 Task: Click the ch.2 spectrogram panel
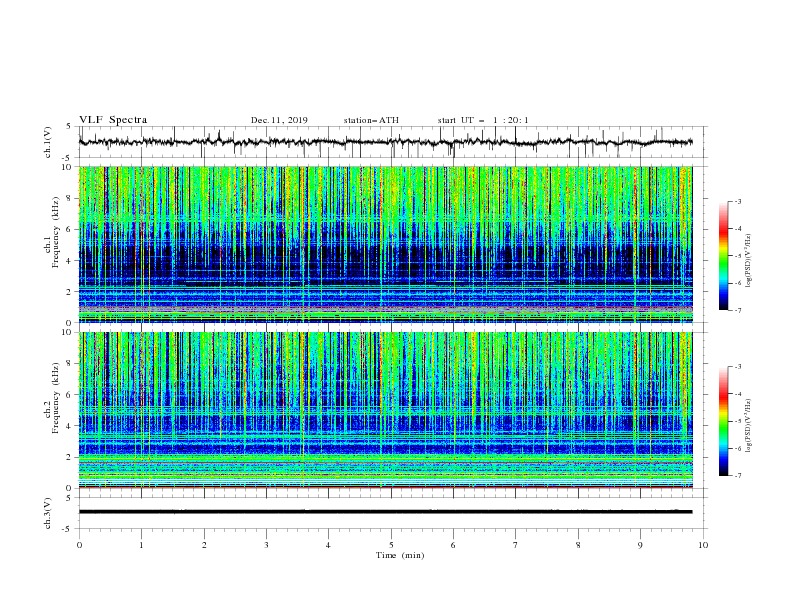[x=385, y=410]
